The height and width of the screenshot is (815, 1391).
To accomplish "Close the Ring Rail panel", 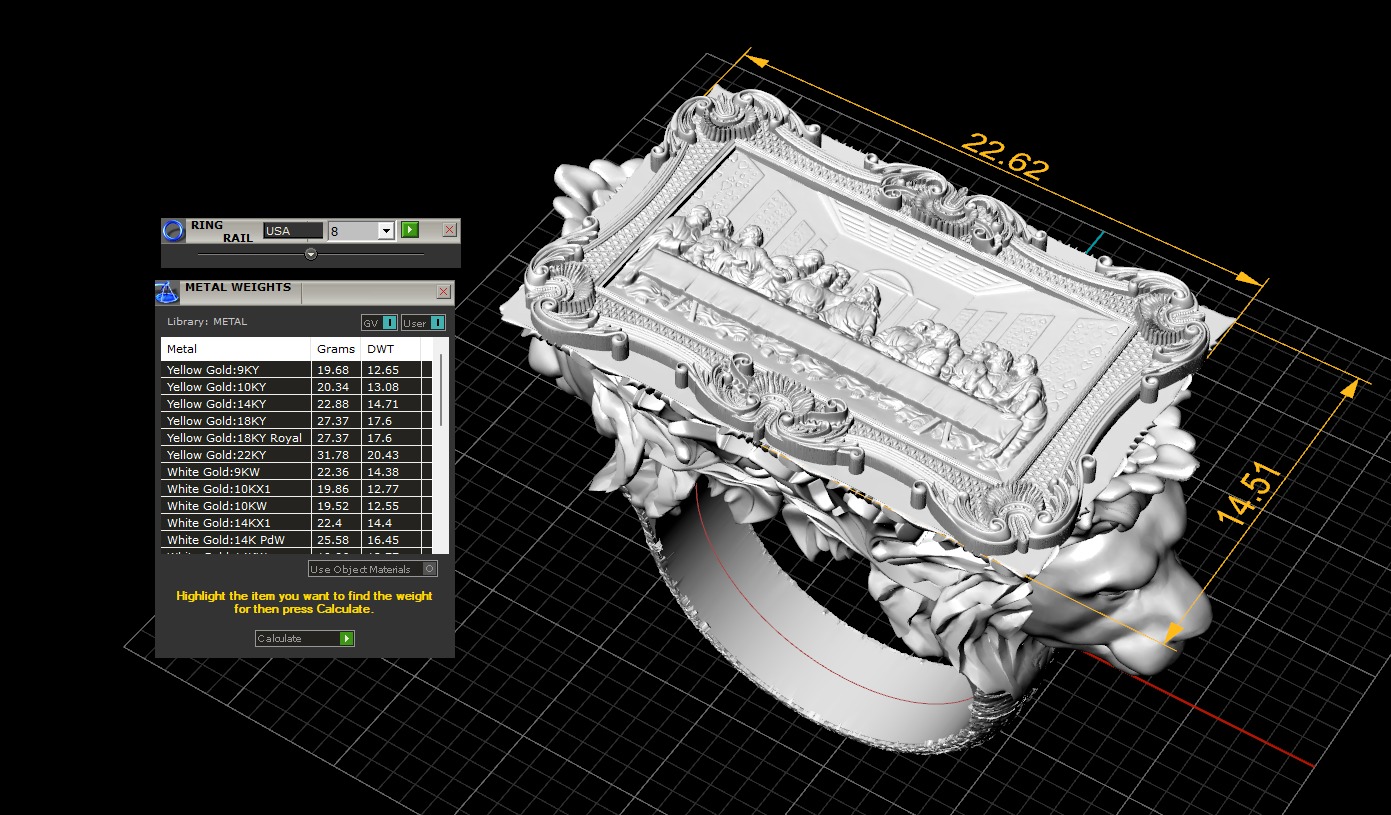I will pyautogui.click(x=449, y=230).
